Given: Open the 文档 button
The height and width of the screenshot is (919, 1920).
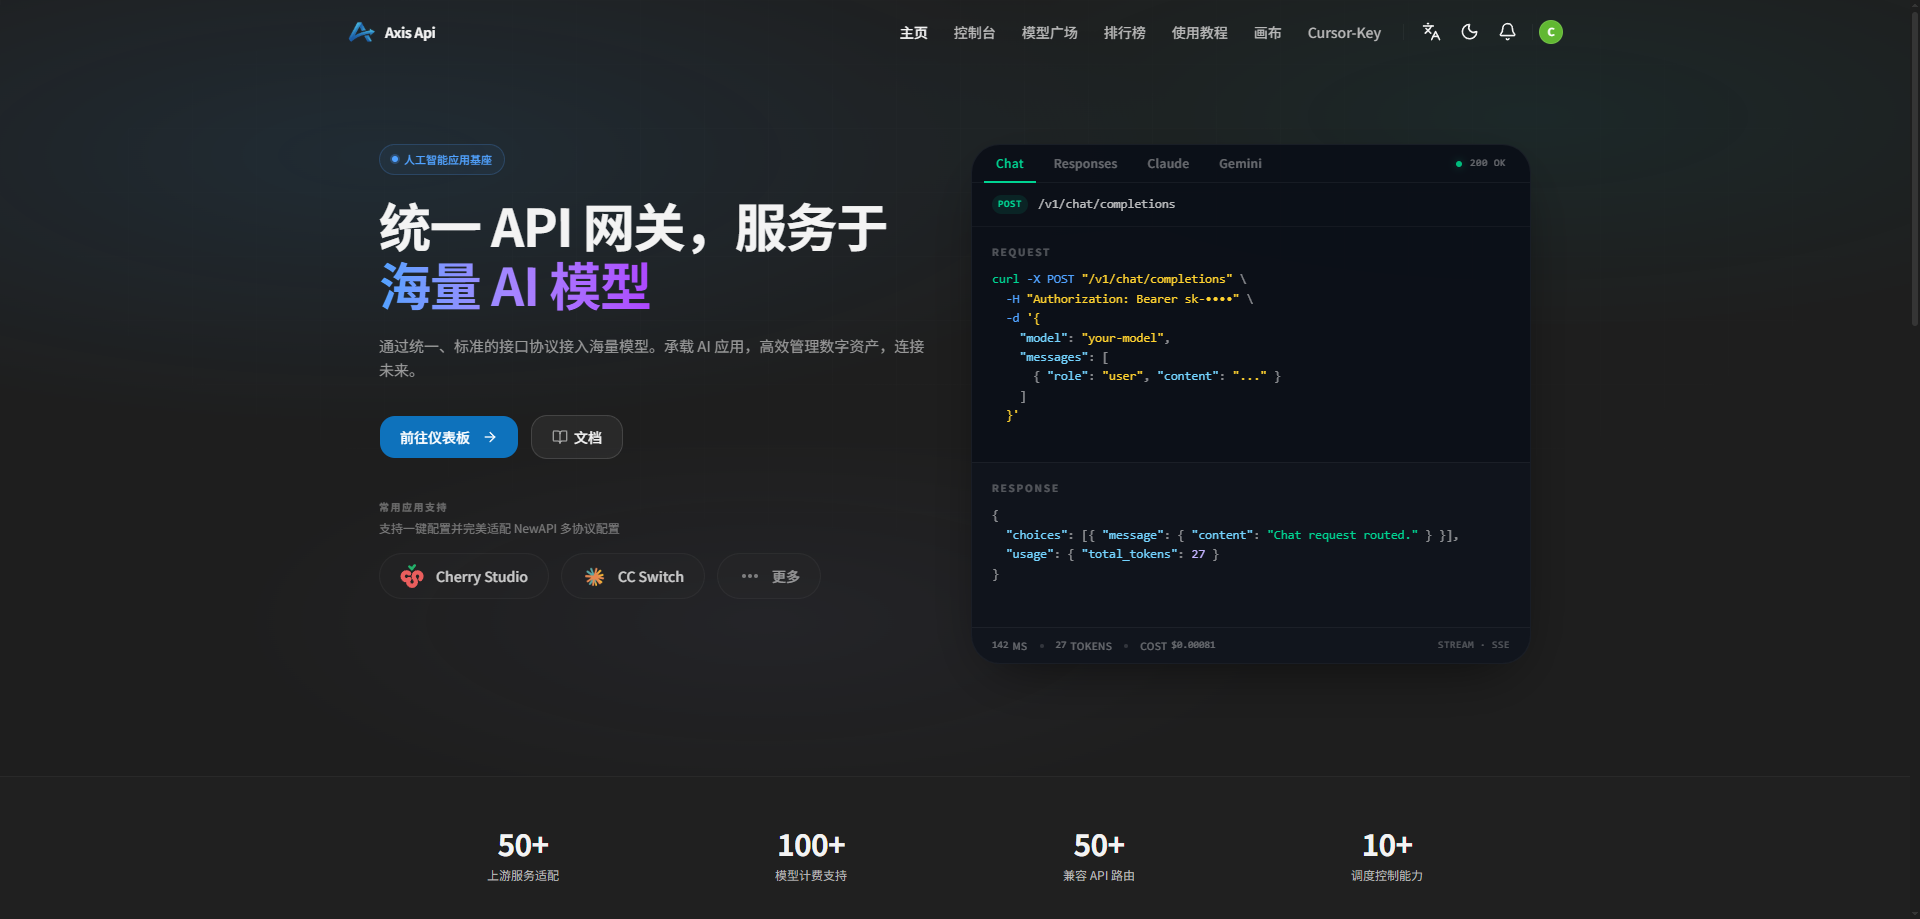Looking at the screenshot, I should click(576, 437).
